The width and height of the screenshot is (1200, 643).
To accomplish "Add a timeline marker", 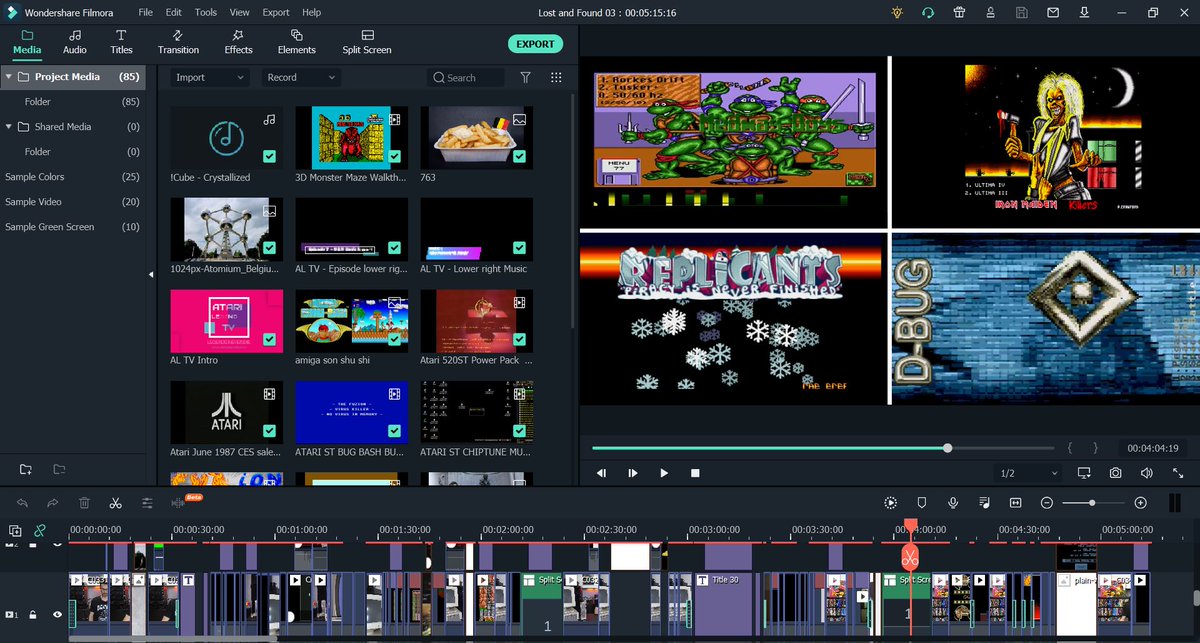I will [922, 503].
